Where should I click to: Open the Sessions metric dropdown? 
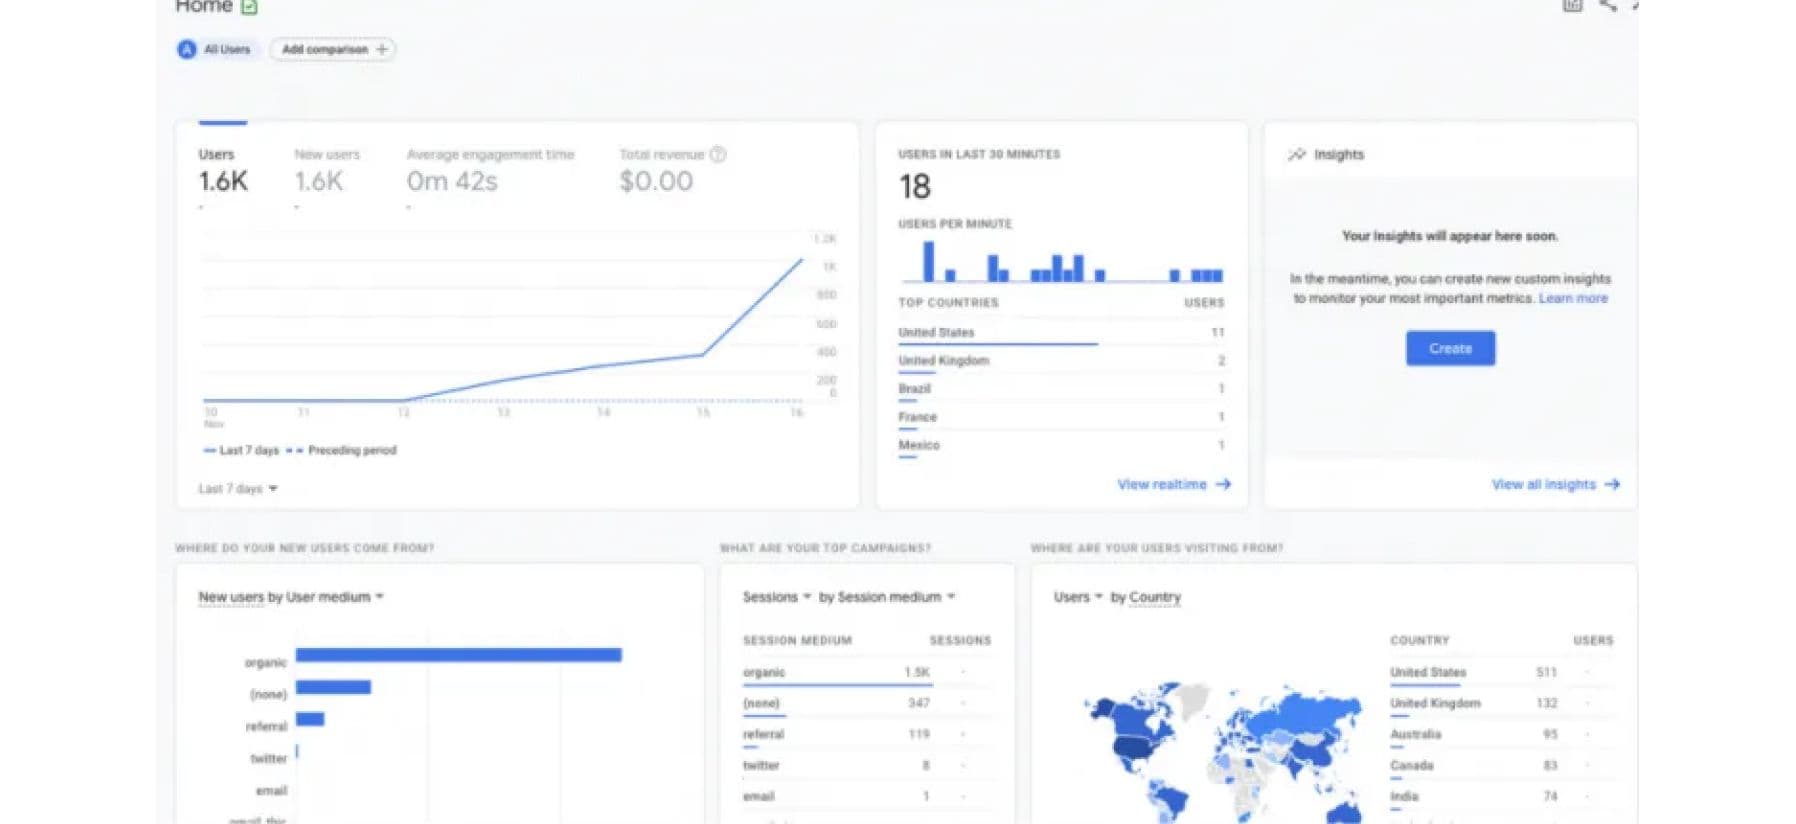pos(777,597)
